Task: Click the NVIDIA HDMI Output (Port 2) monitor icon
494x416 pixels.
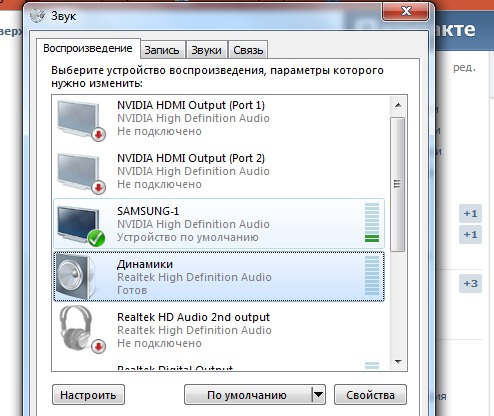Action: 81,173
